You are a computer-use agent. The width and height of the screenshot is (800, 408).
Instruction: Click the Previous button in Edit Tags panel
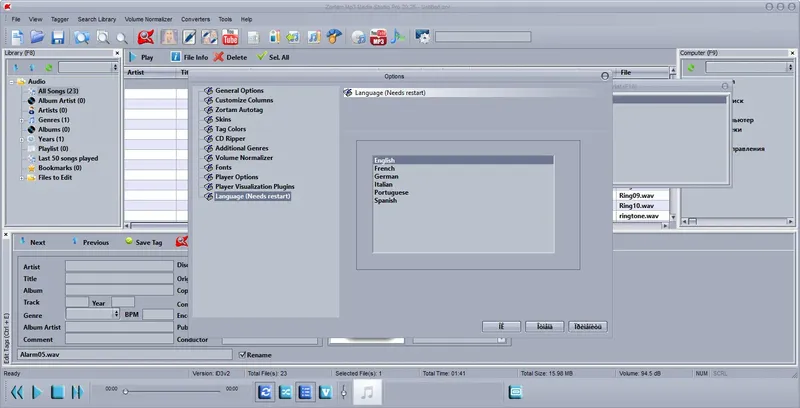tap(90, 242)
